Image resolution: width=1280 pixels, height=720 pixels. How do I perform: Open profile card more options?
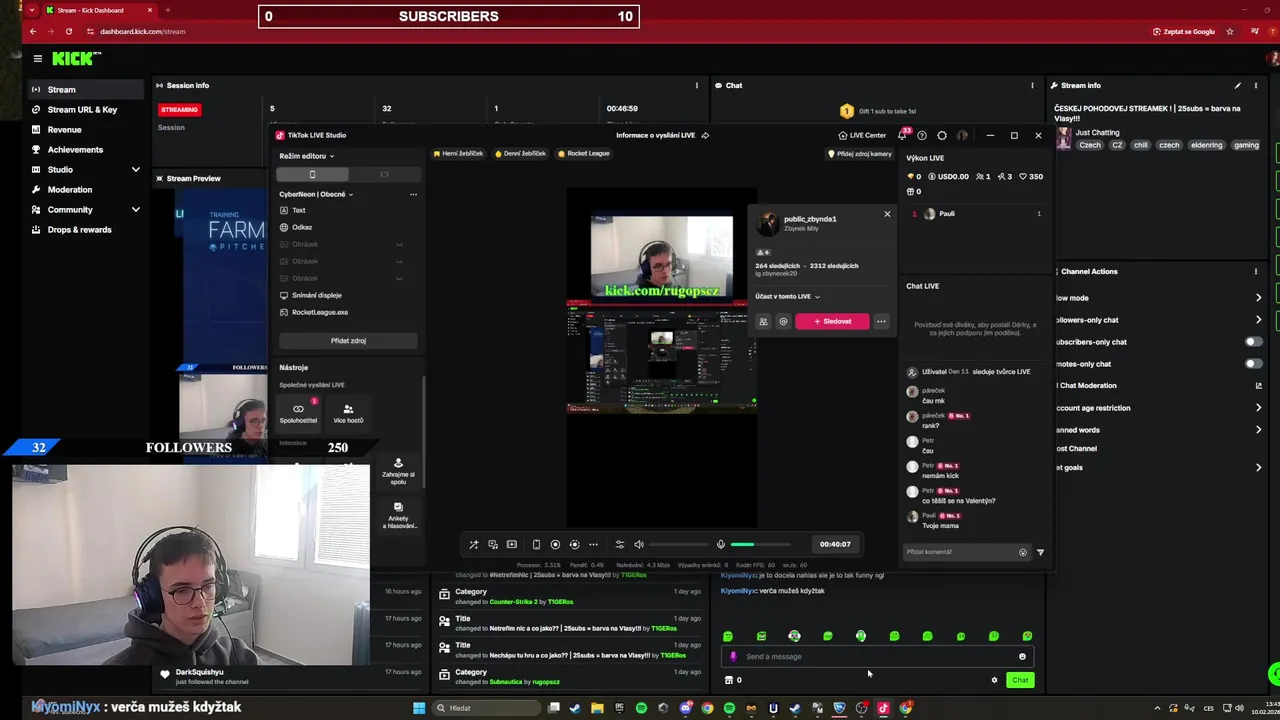[881, 322]
